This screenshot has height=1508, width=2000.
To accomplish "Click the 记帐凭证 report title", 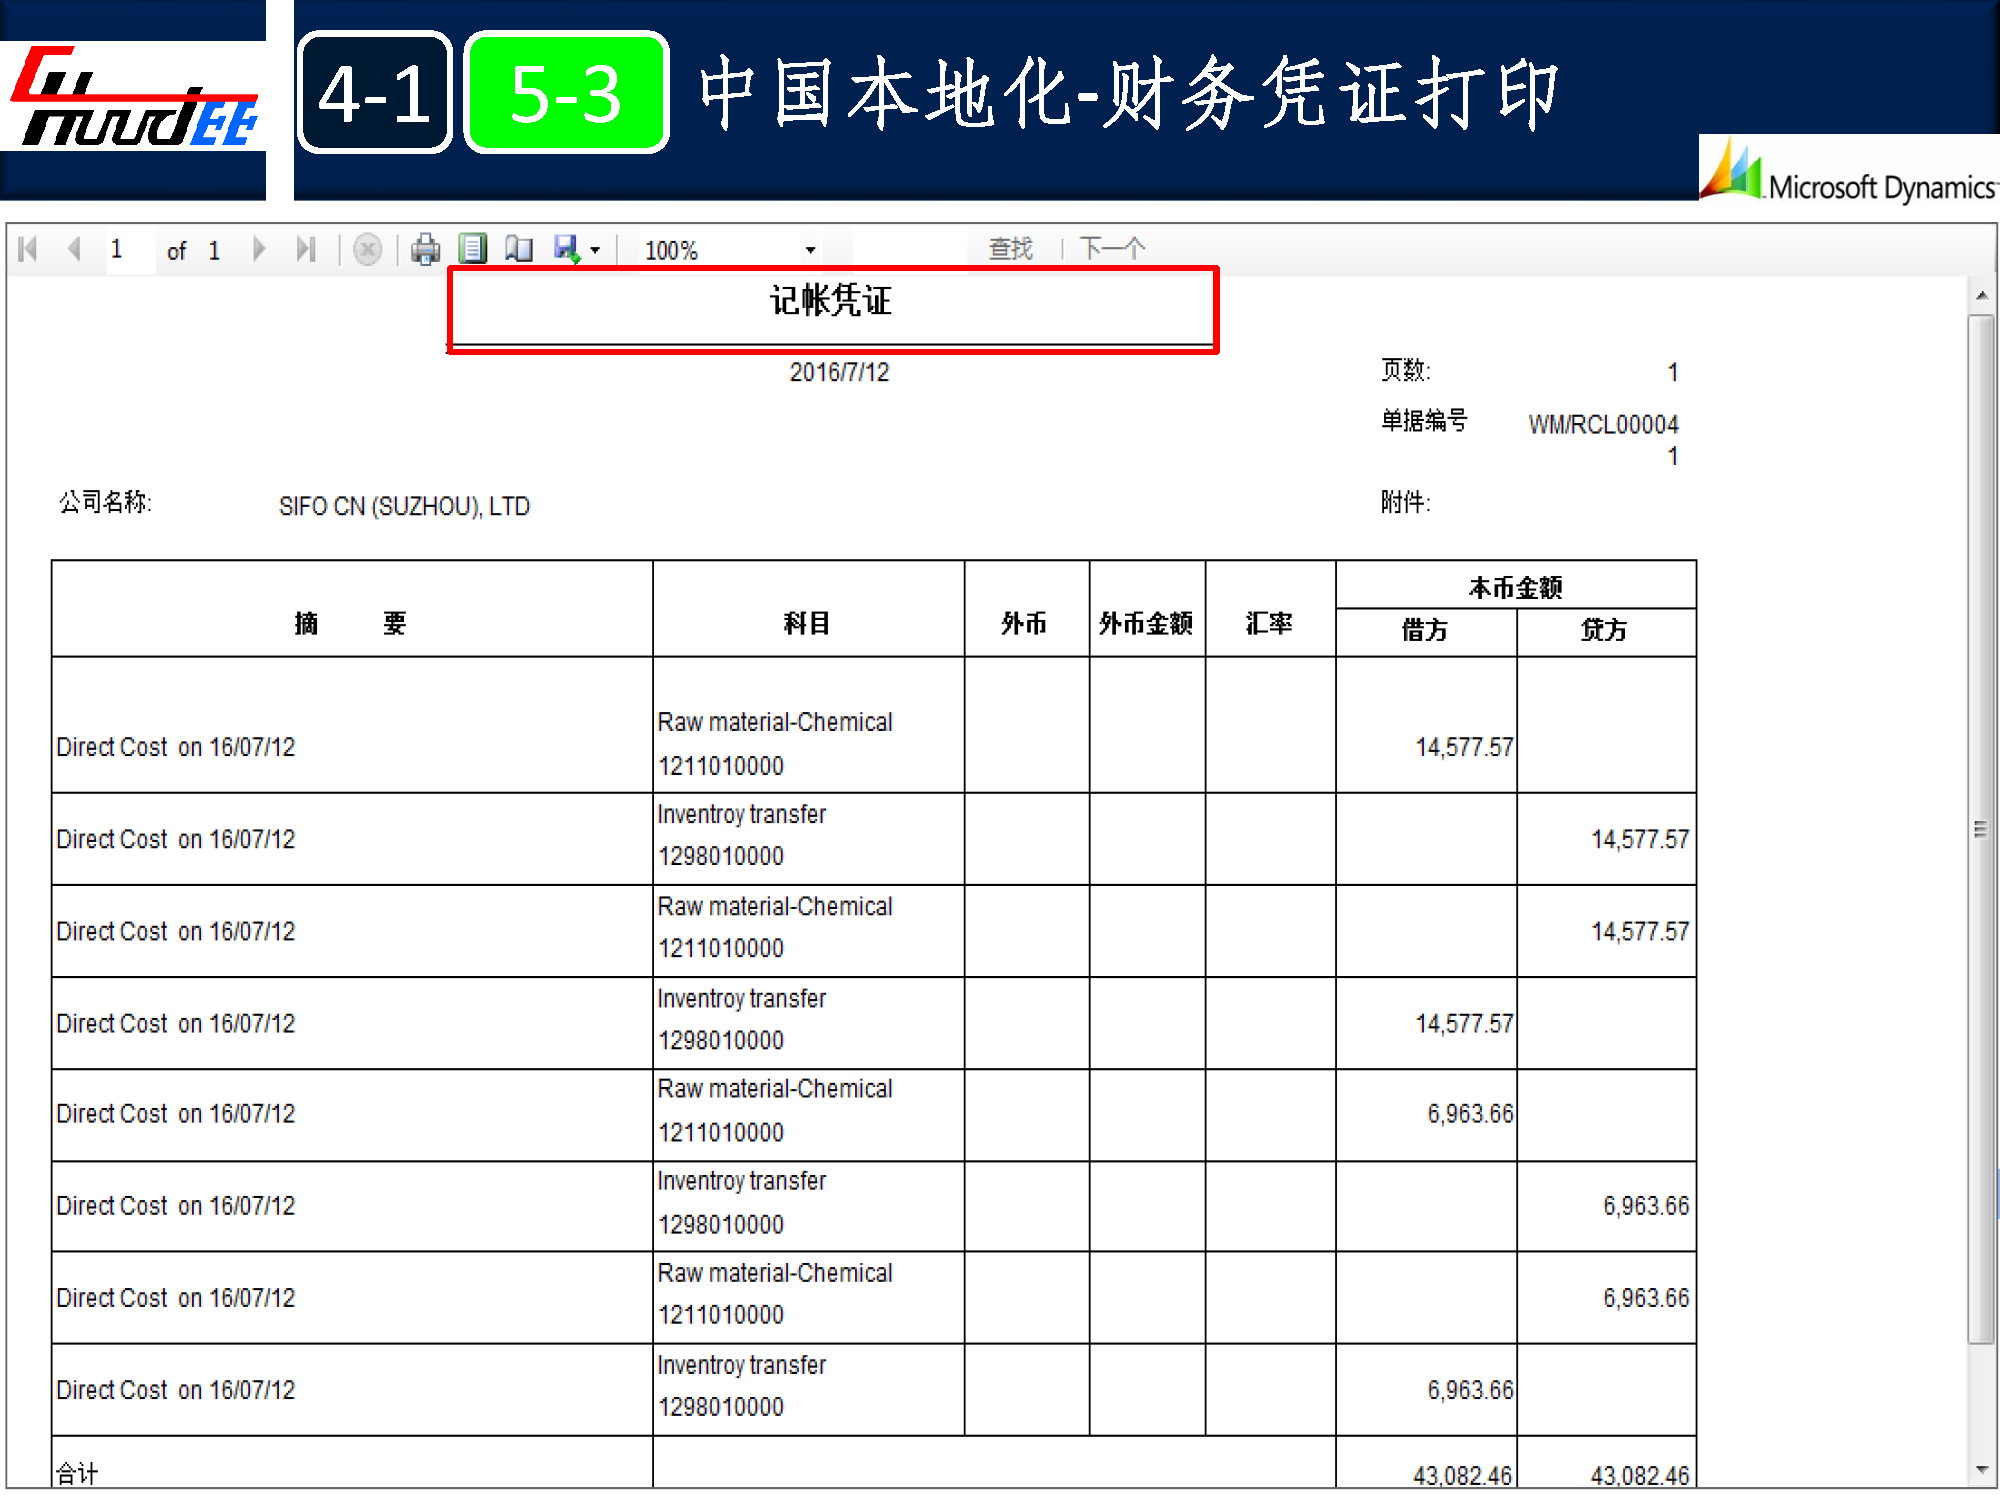I will coord(830,301).
